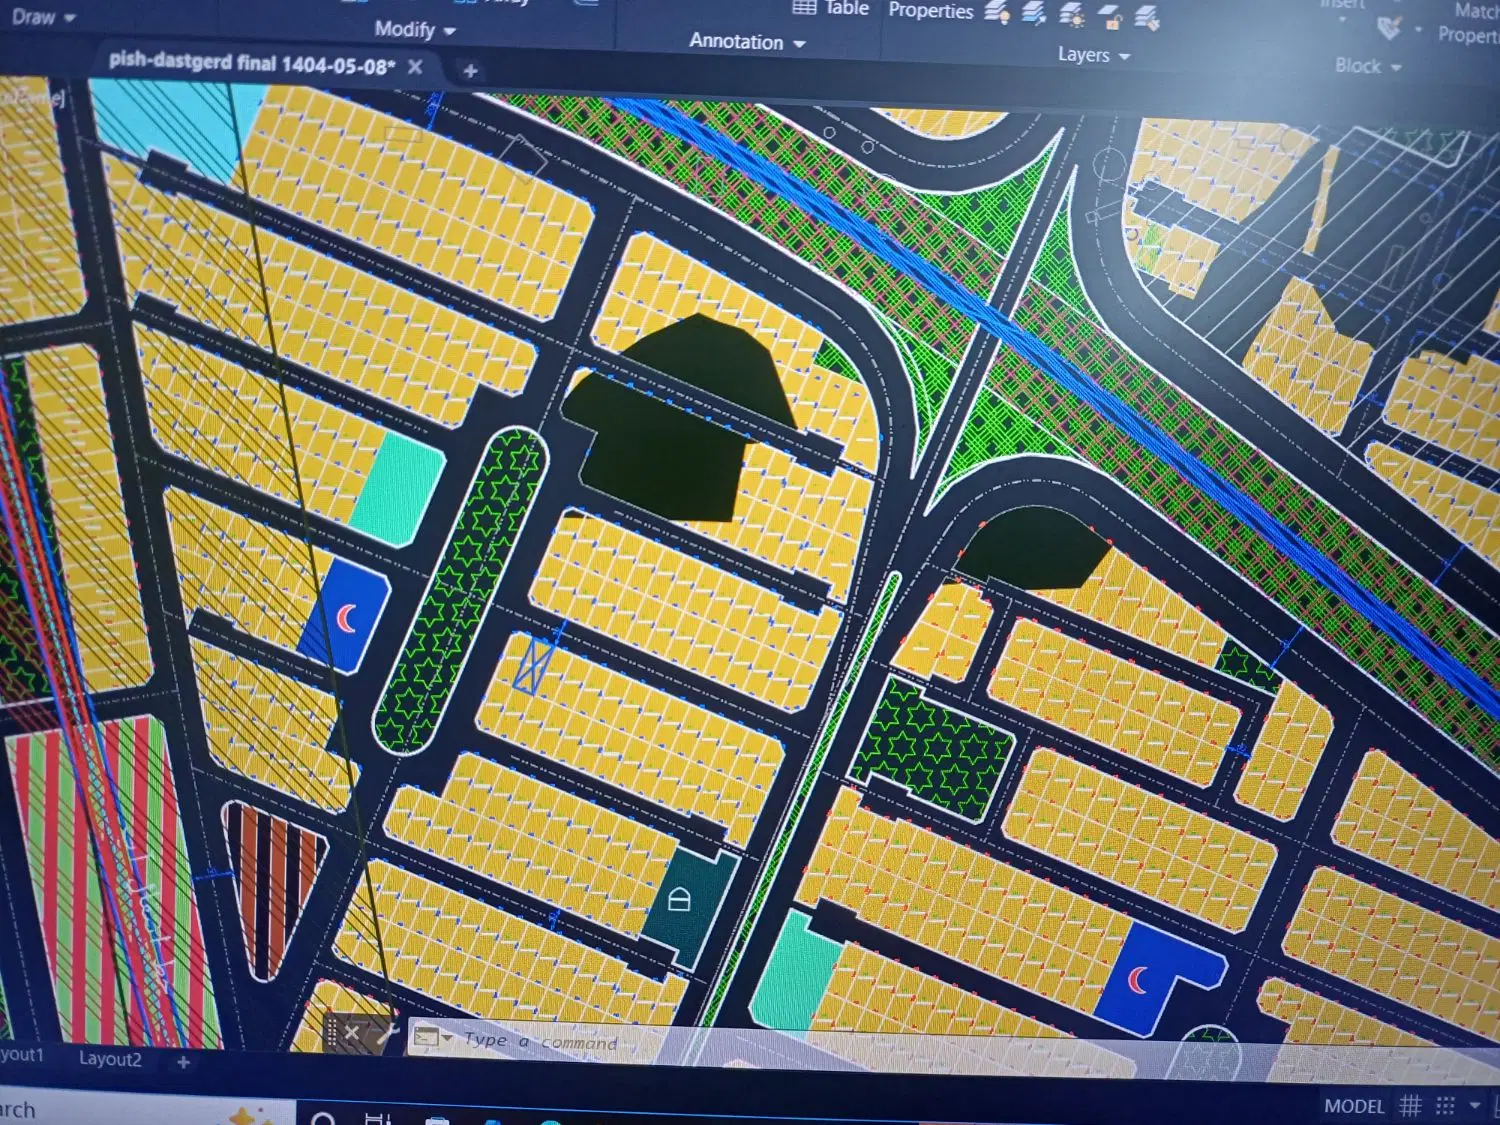
Task: Click the command line drag grip handle
Action: pos(331,1032)
